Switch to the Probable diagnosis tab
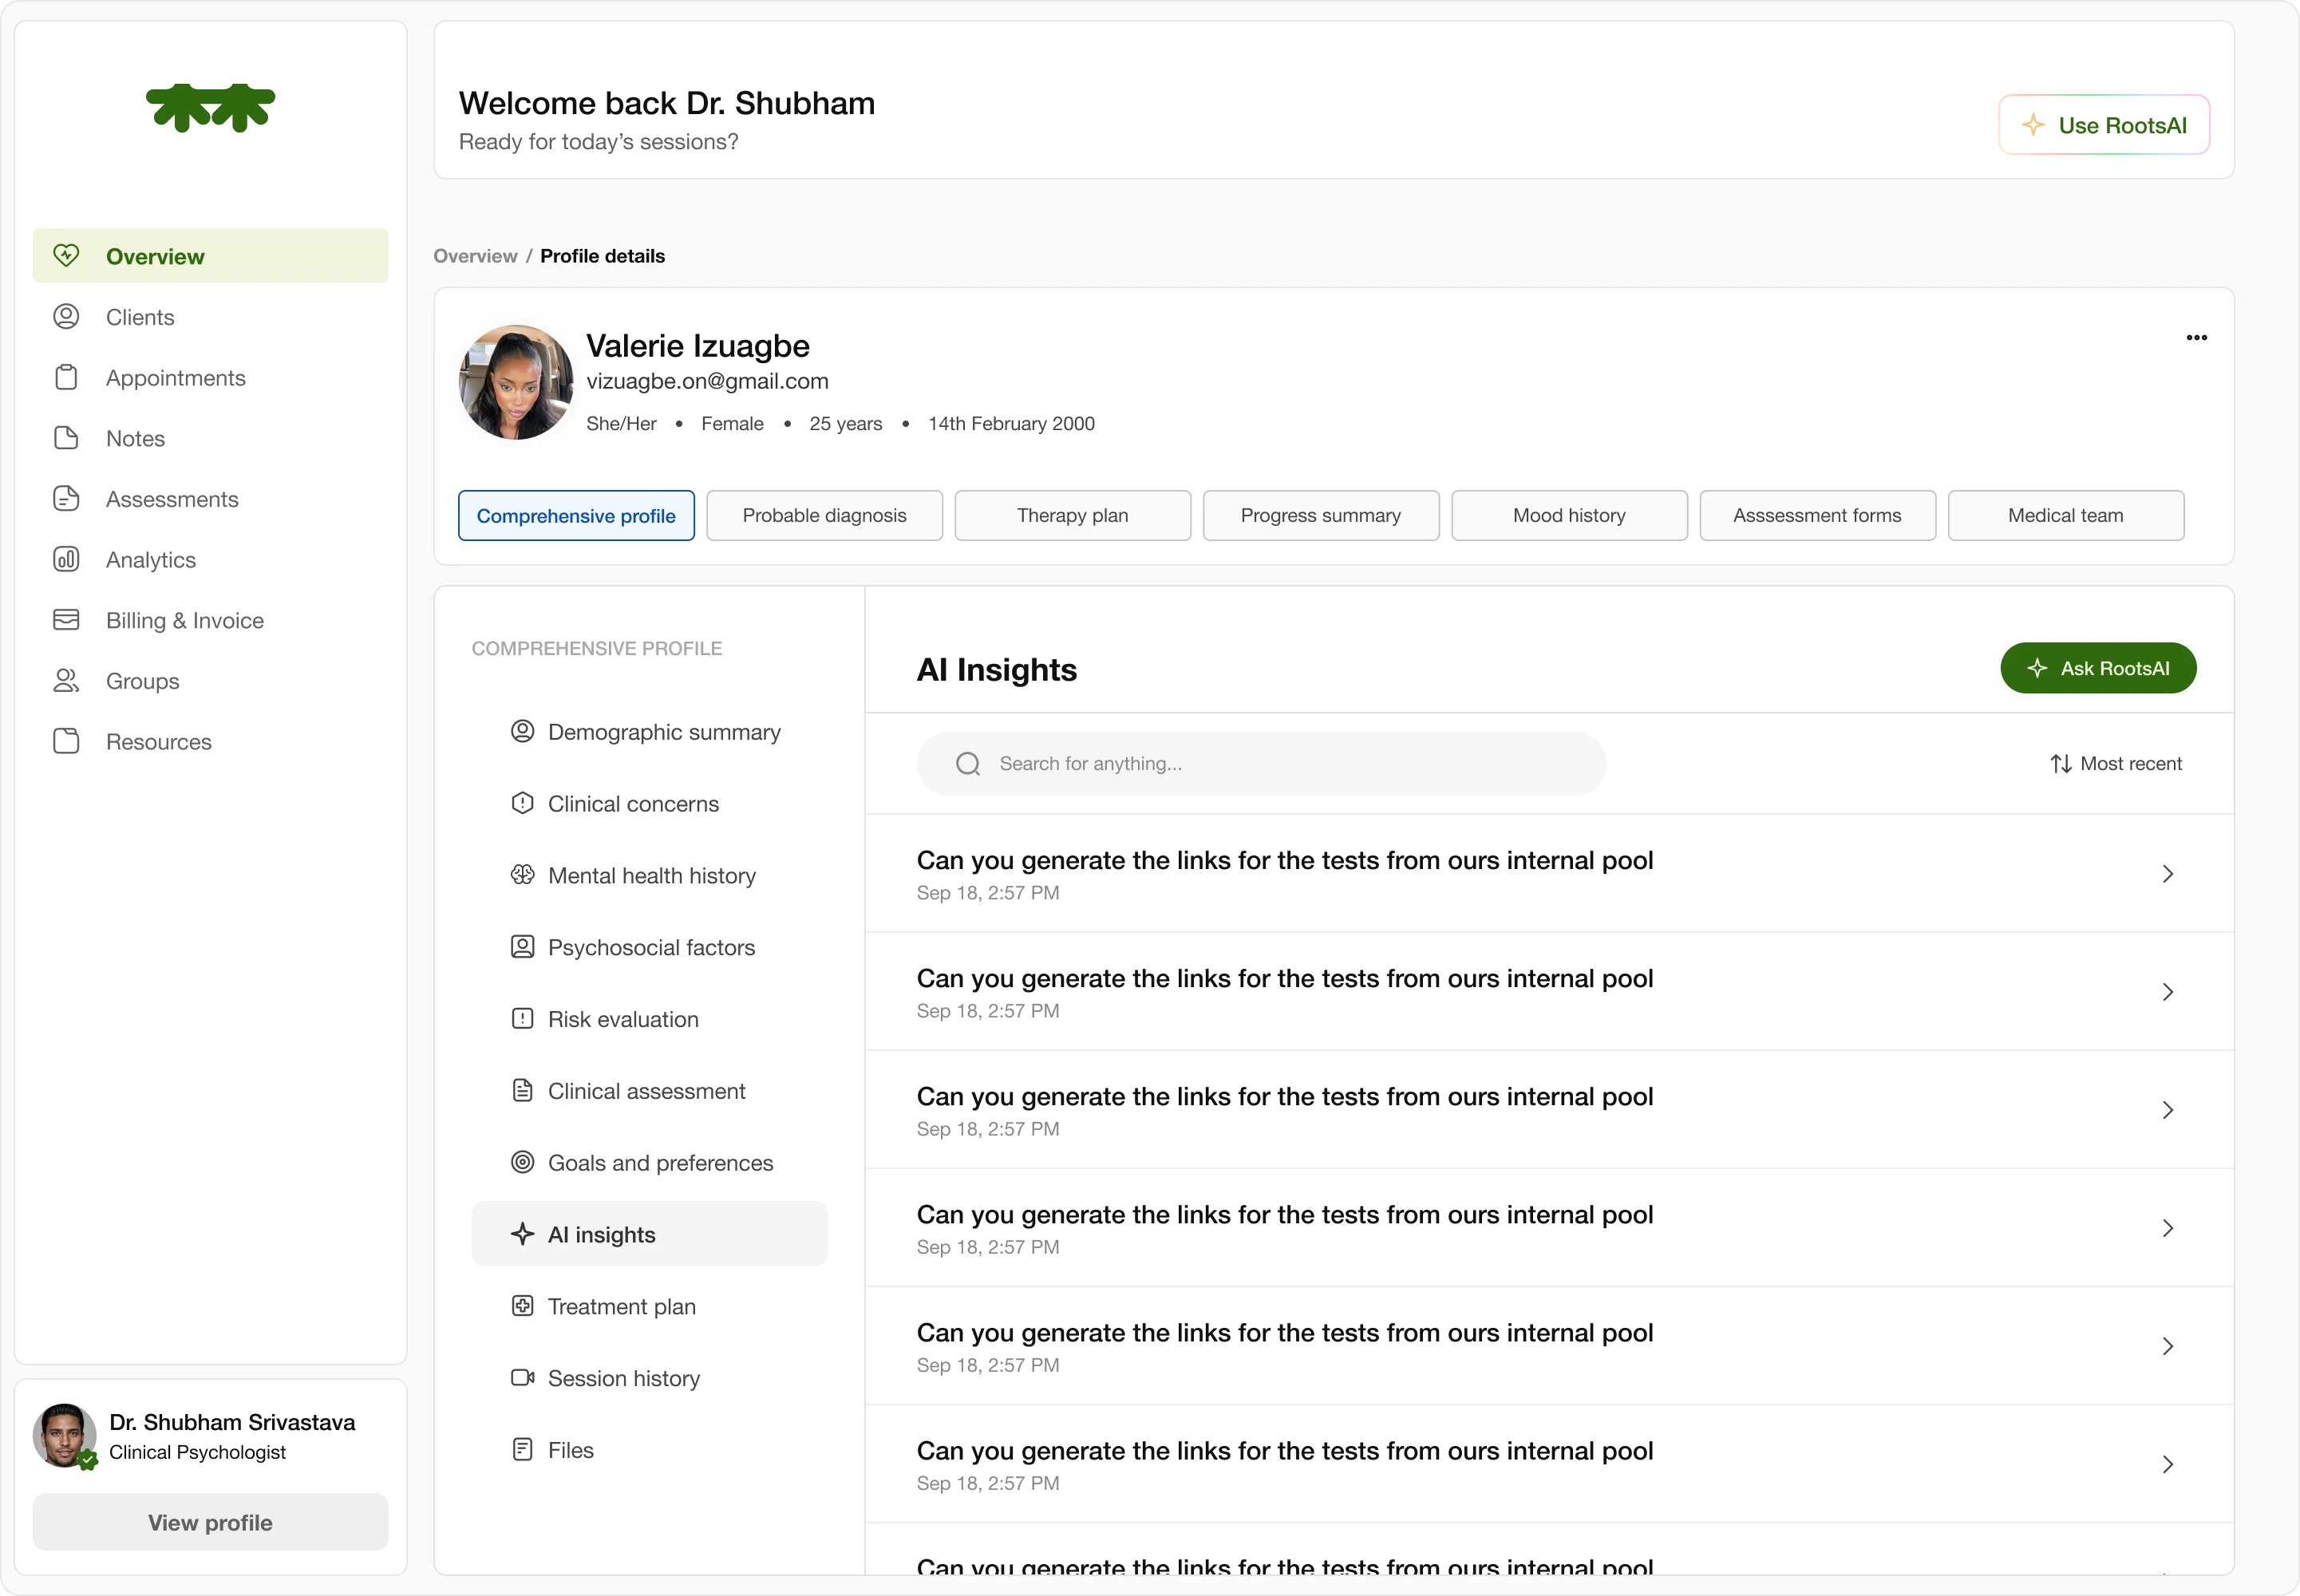The image size is (2300, 1596). 824,515
